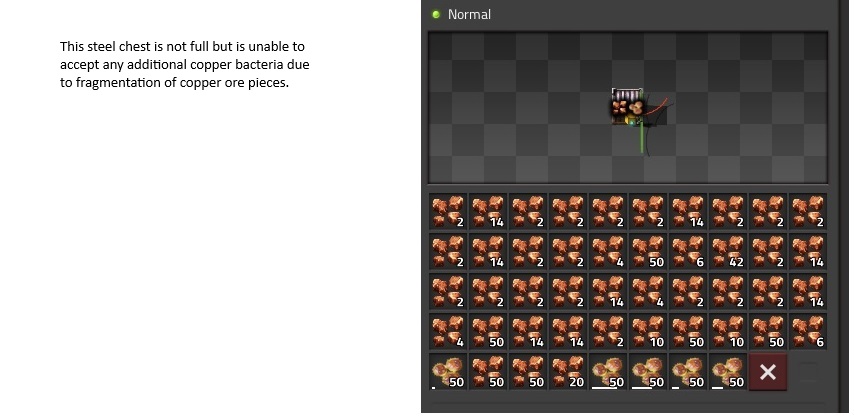
Task: Click the copper ore 50-stack right of first bacteria stack
Action: 487,372
